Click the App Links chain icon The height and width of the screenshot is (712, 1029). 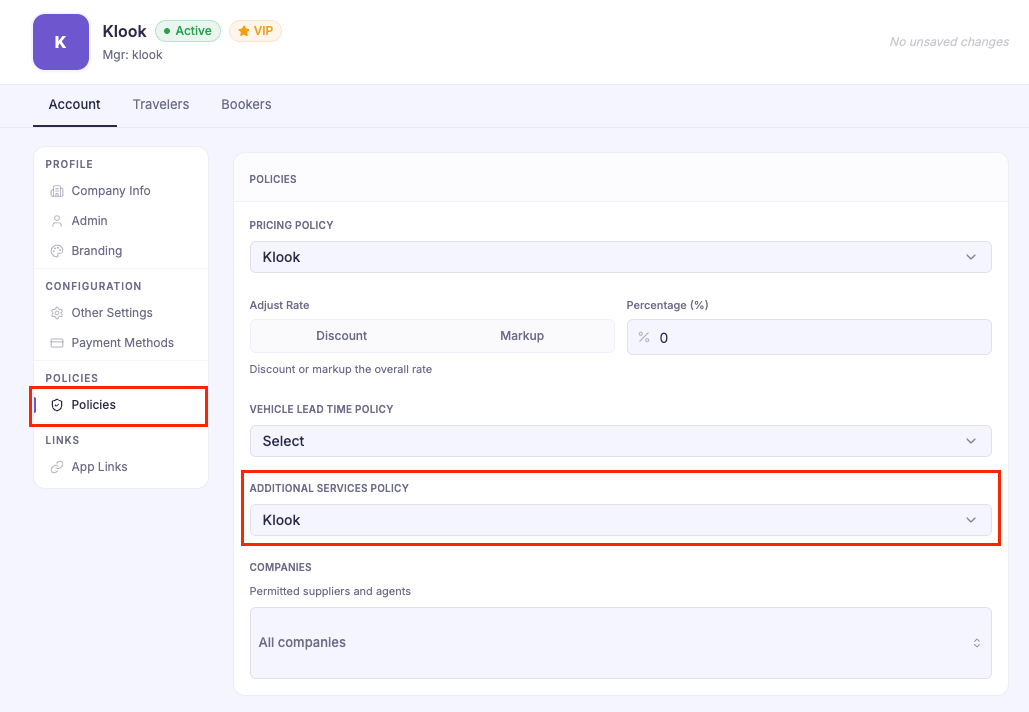click(x=57, y=467)
